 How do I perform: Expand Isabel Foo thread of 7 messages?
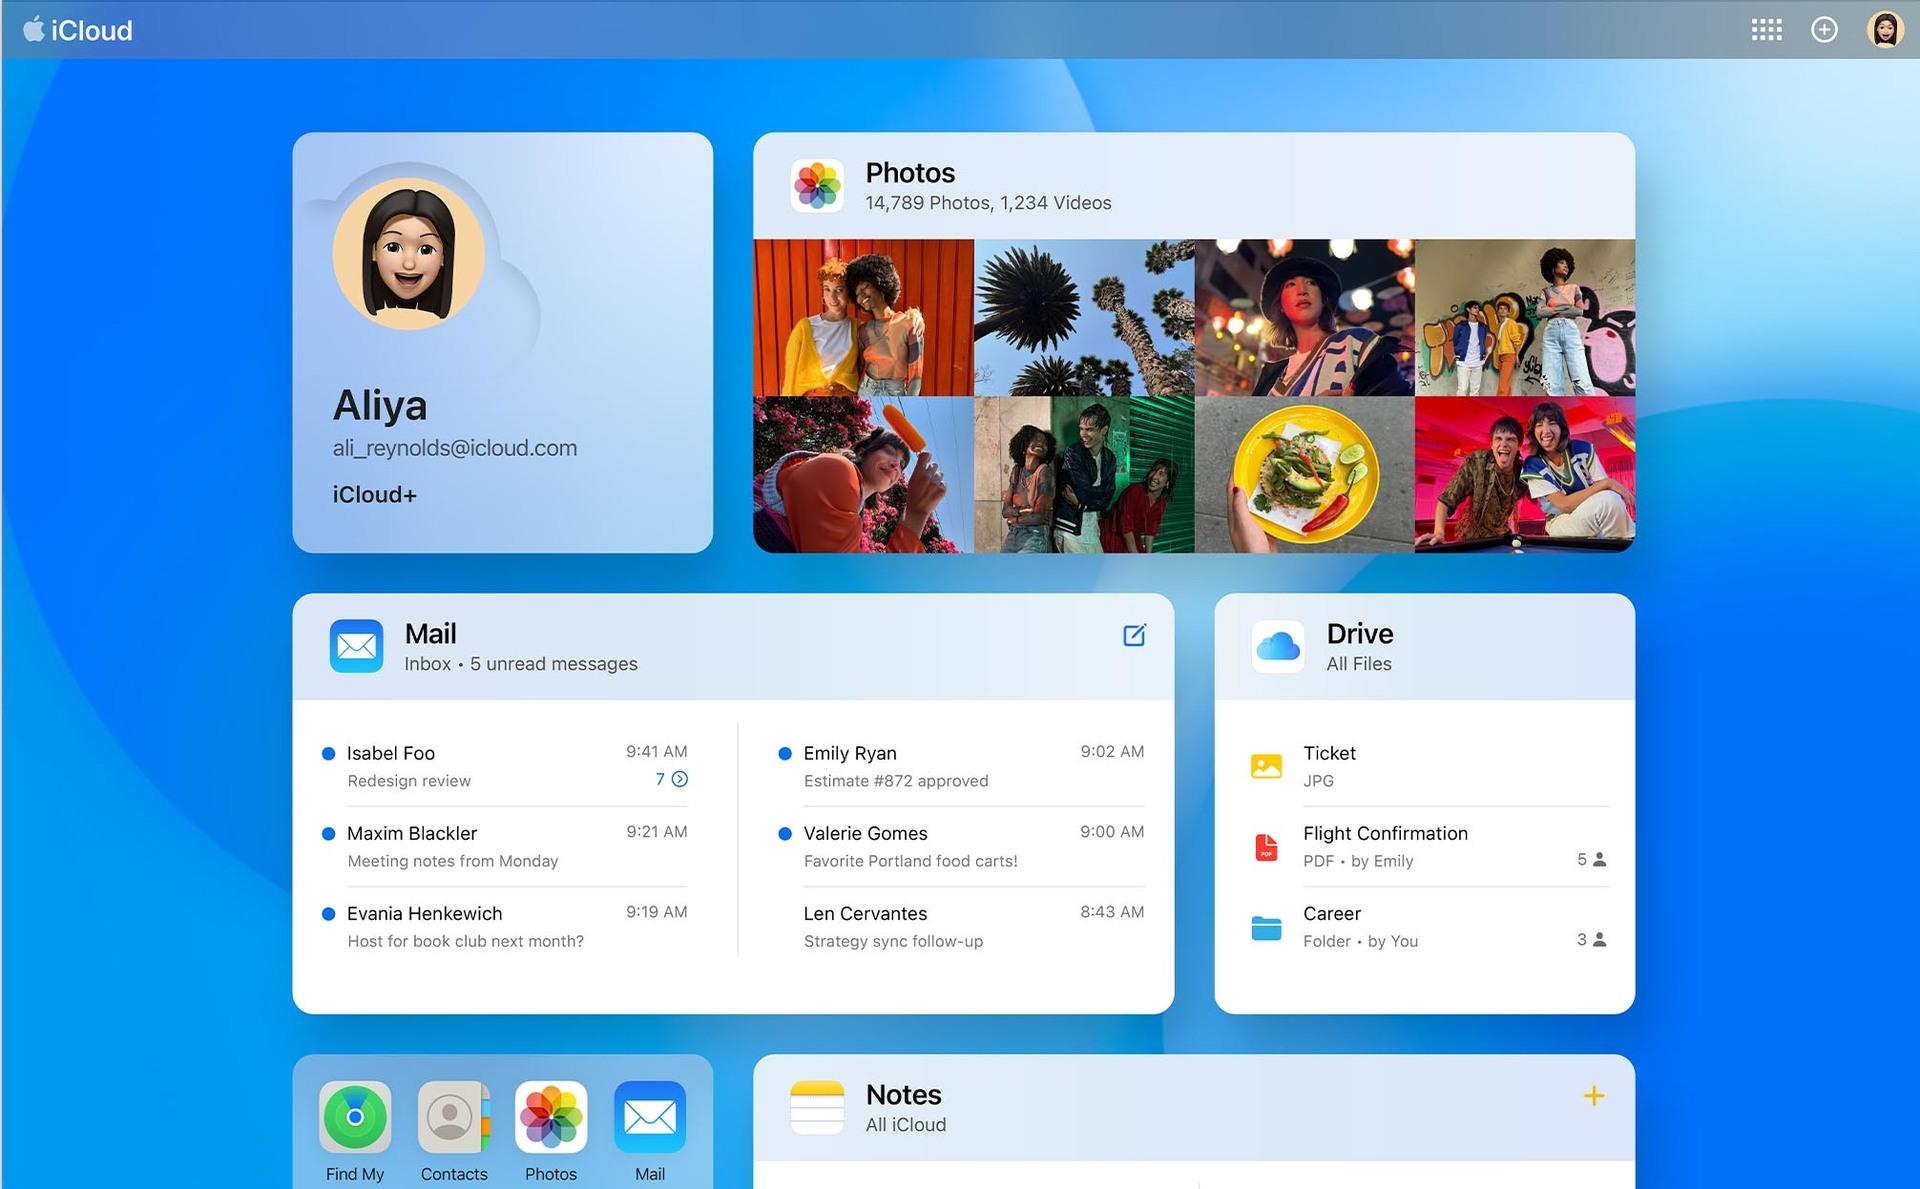pyautogui.click(x=672, y=779)
